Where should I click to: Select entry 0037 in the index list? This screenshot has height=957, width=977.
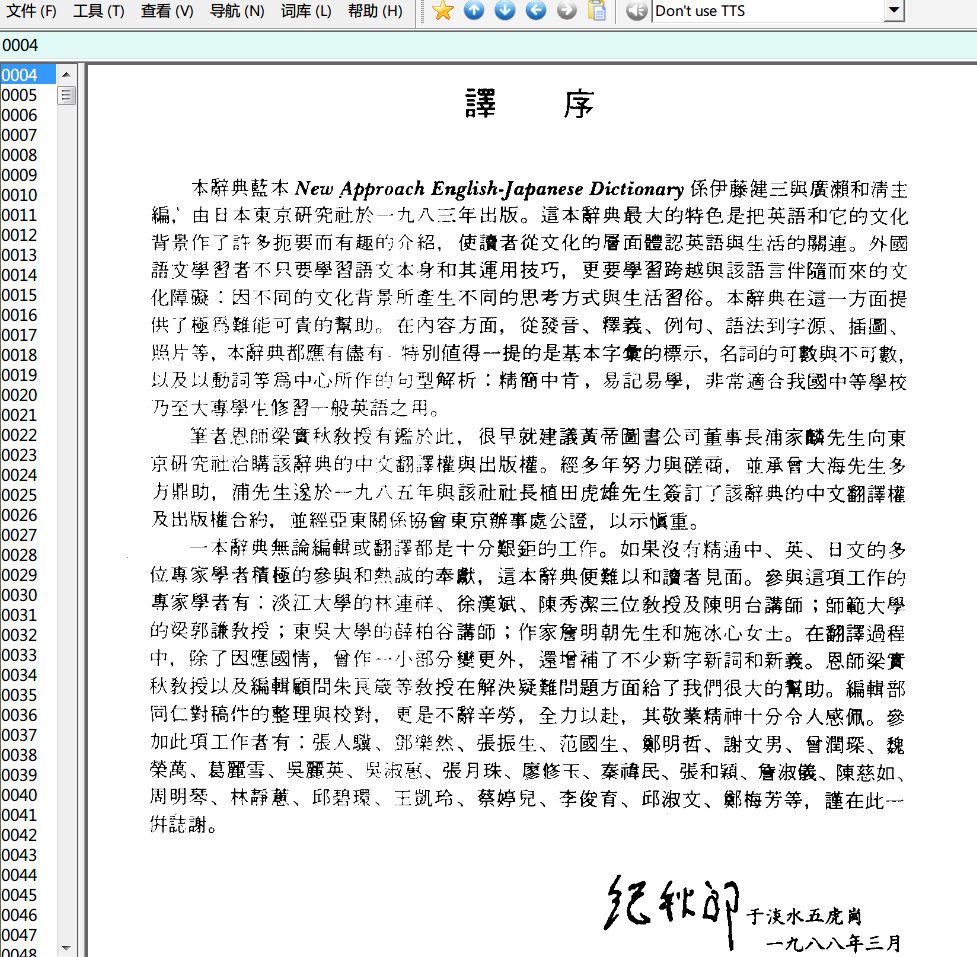click(x=28, y=735)
